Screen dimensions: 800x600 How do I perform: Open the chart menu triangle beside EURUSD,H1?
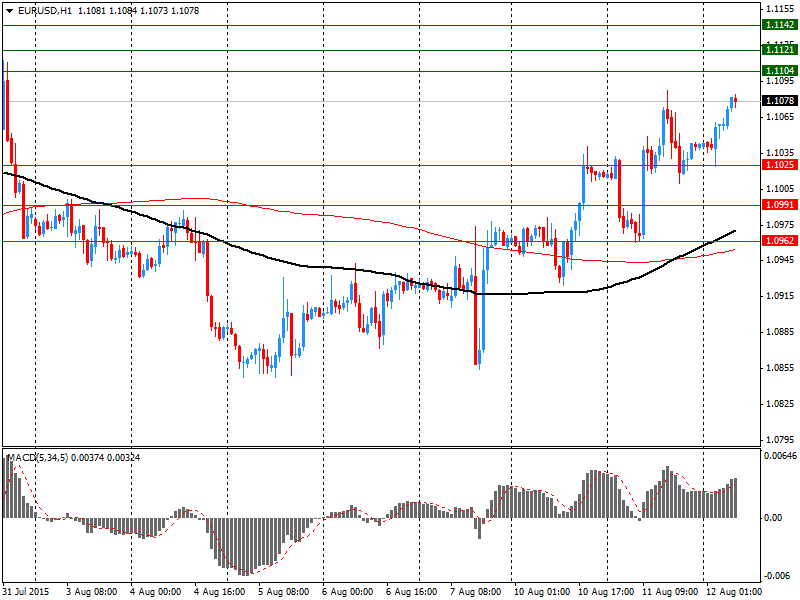coord(9,11)
